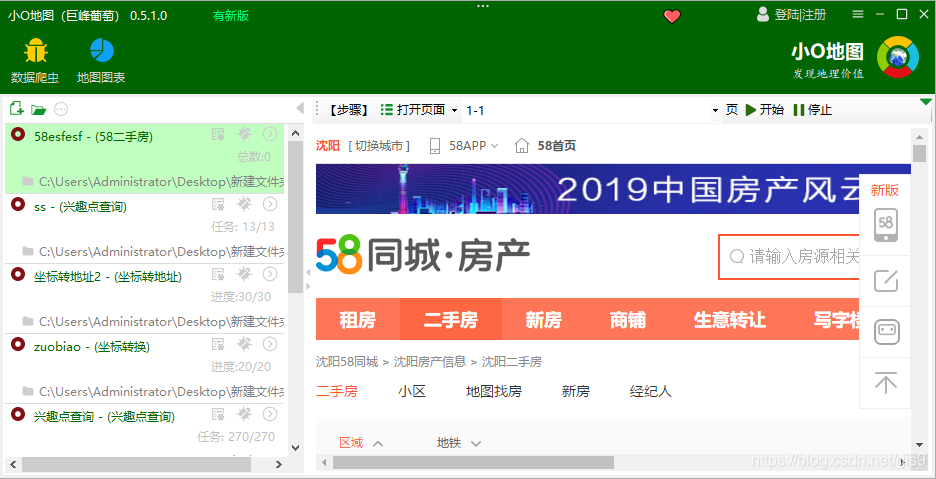Select the ss - (兴趣点查询) task
The width and height of the screenshot is (936, 479).
point(81,207)
